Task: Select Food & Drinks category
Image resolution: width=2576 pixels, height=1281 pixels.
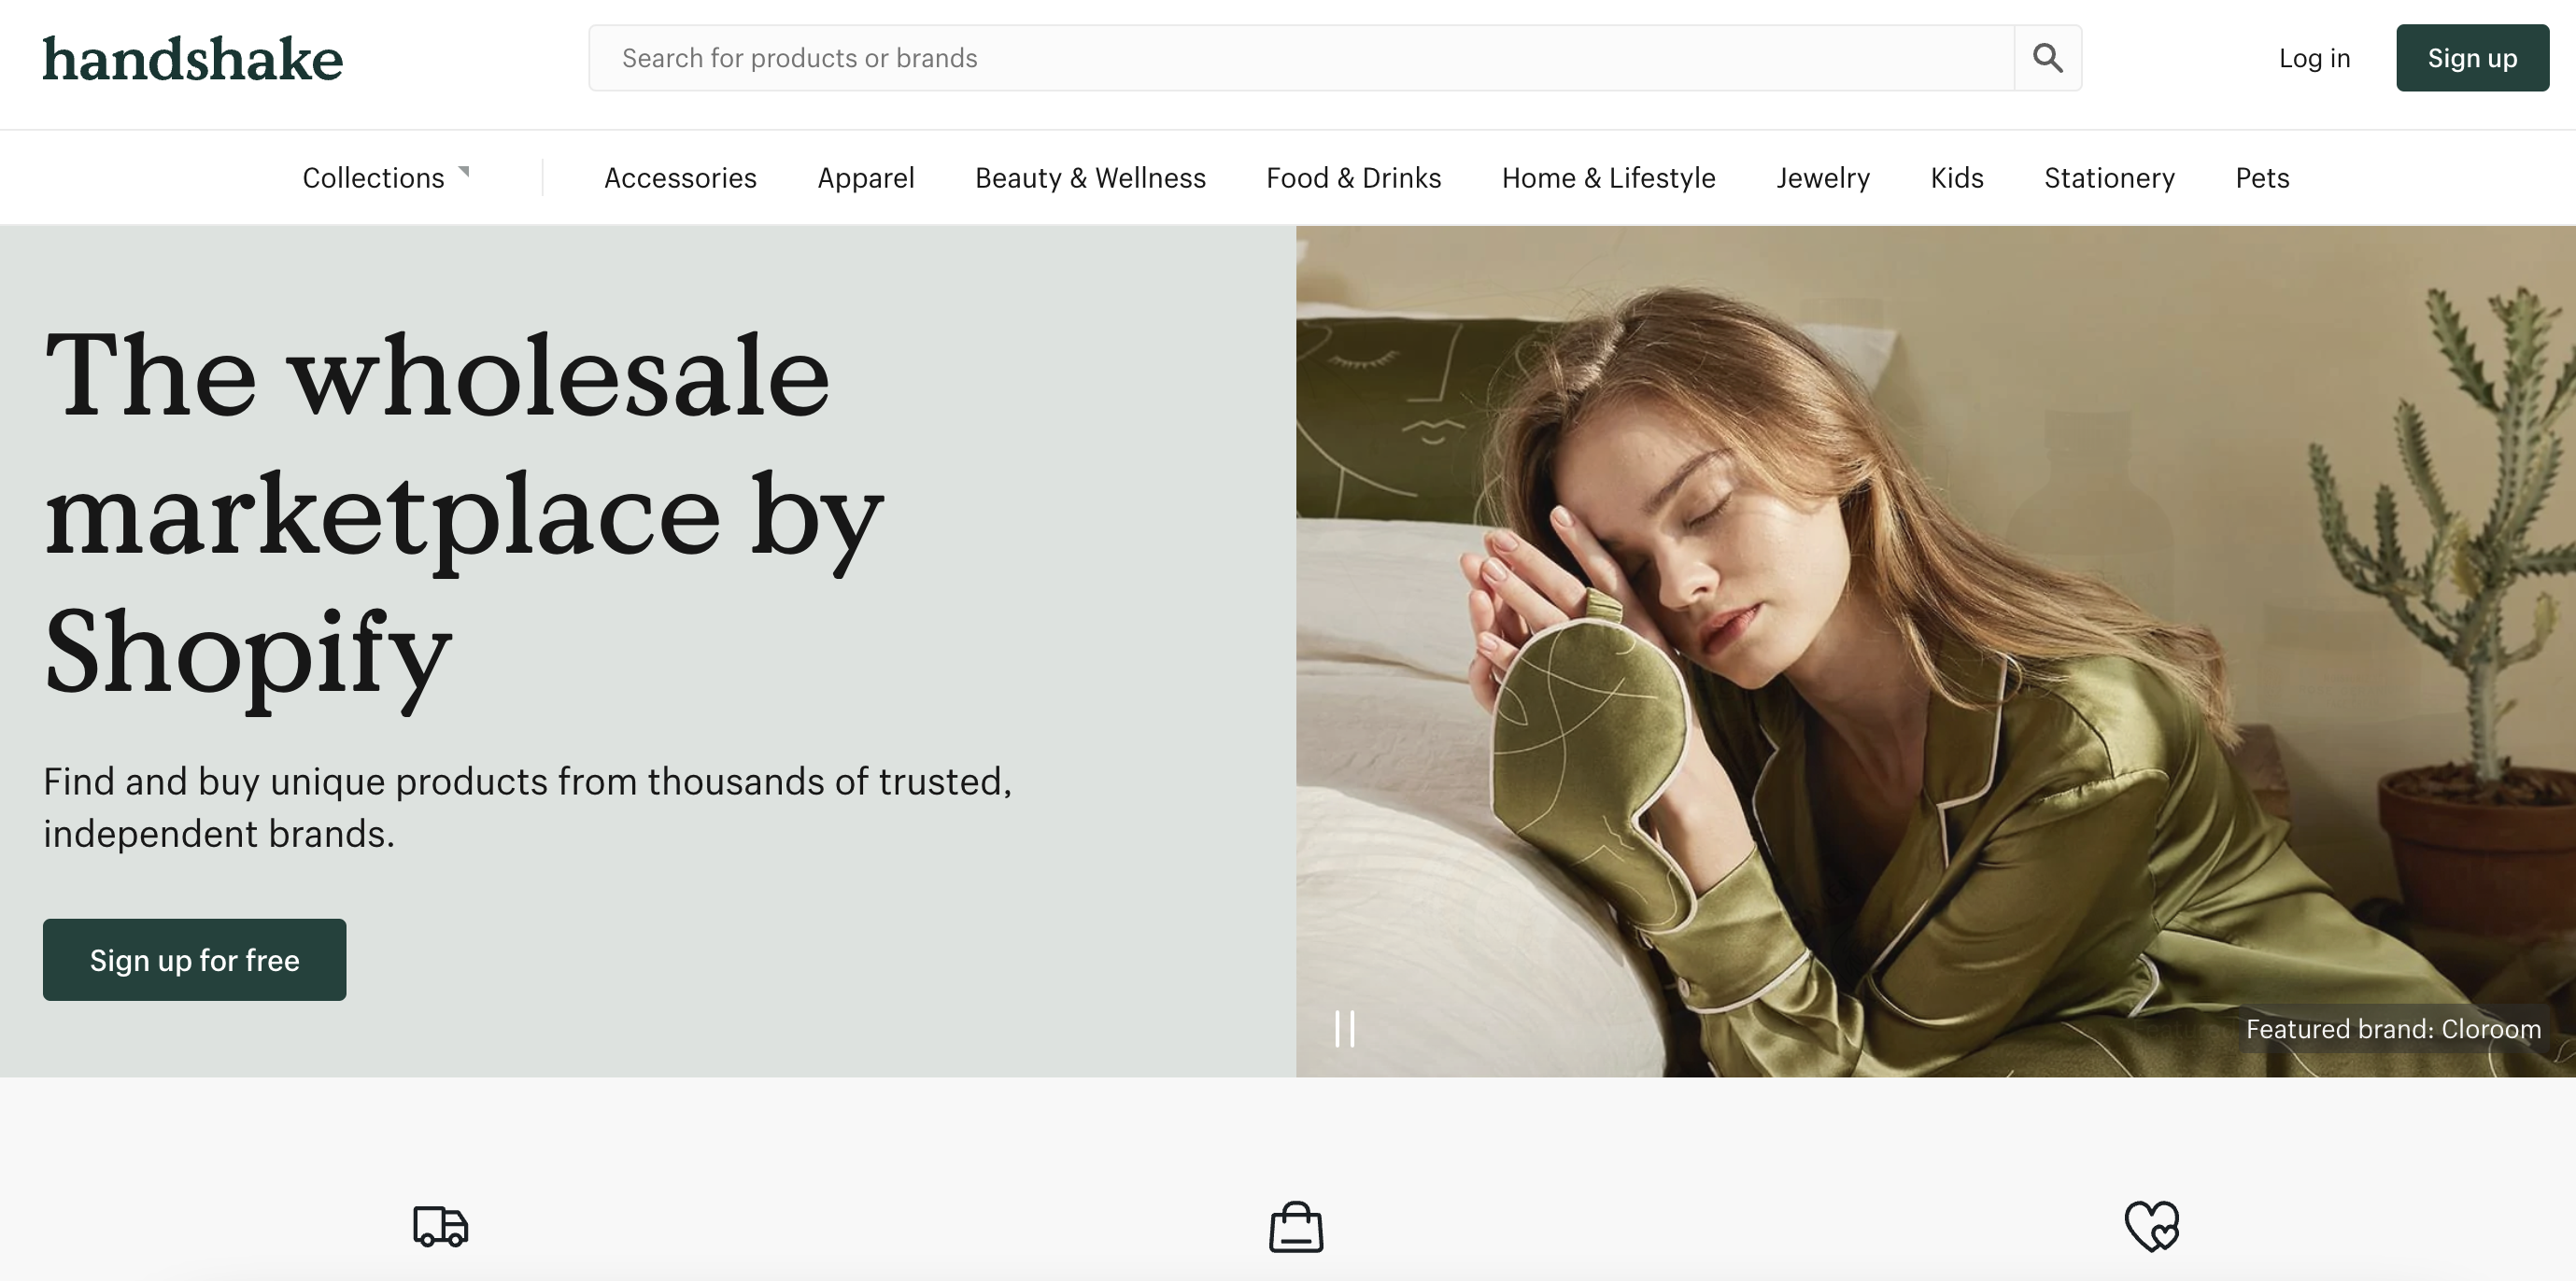Action: point(1353,177)
